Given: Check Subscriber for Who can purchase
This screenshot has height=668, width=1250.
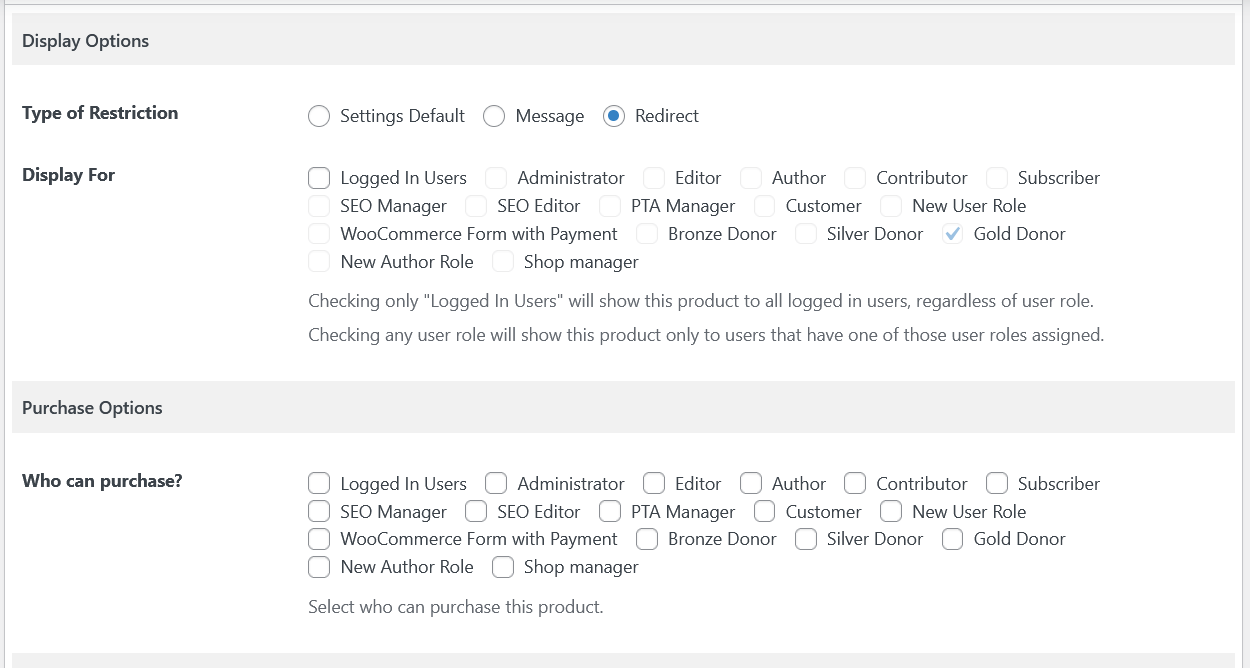Looking at the screenshot, I should [997, 484].
